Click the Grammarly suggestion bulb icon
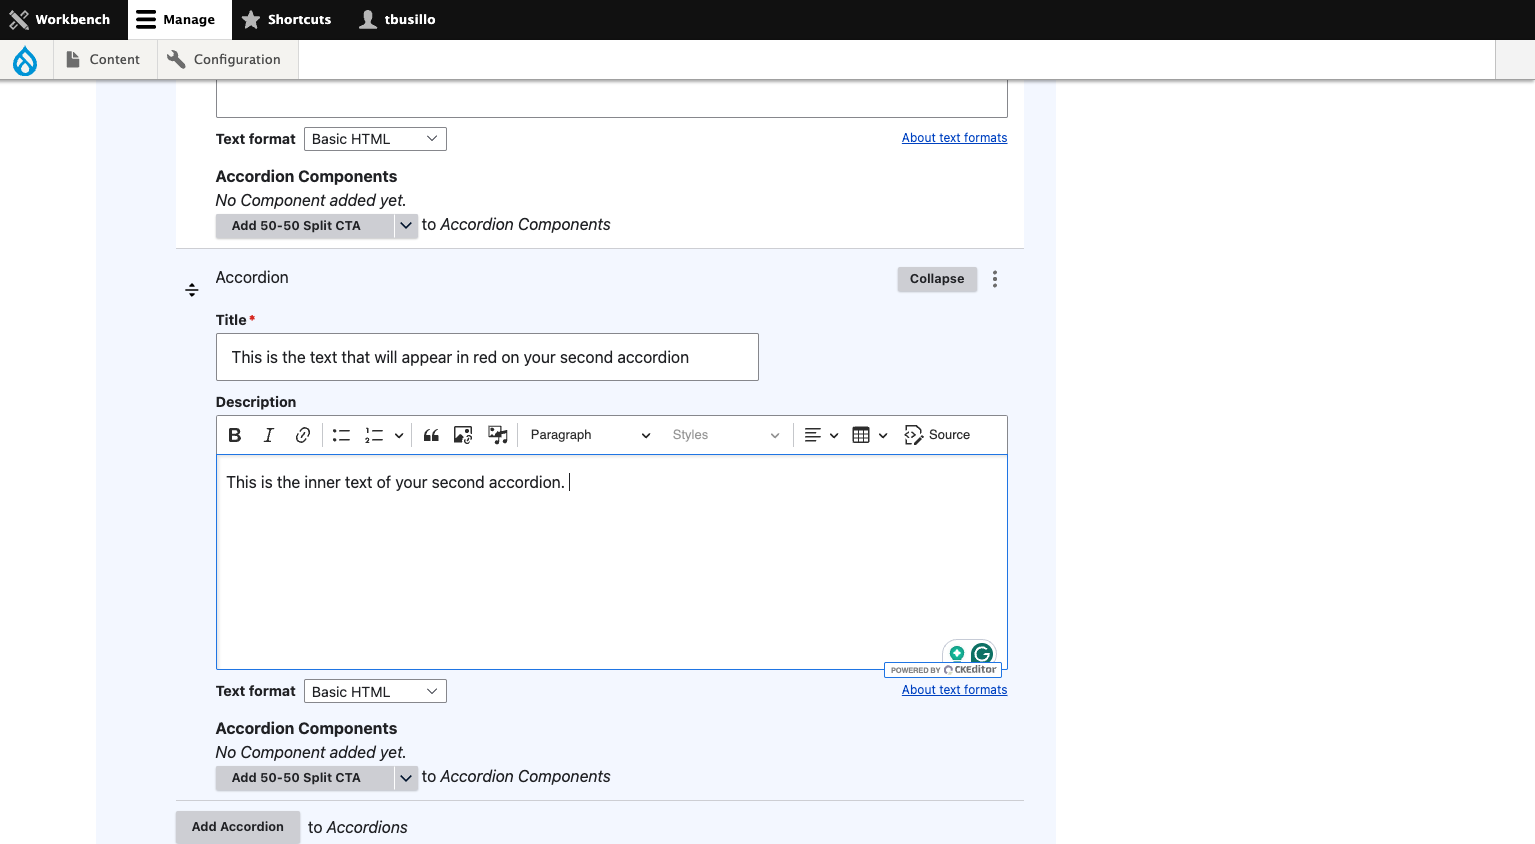Screen dimensions: 1535x844 tap(957, 654)
